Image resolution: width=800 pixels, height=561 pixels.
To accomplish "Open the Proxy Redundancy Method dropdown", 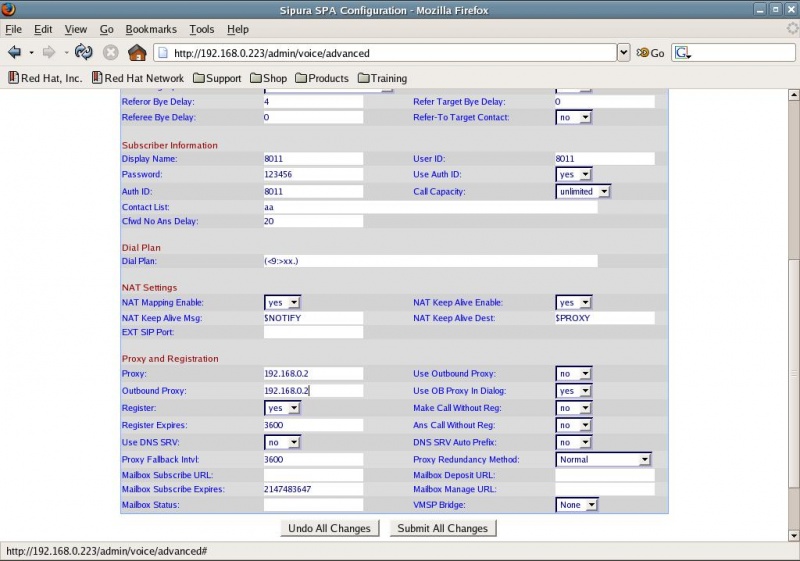I will 604,459.
